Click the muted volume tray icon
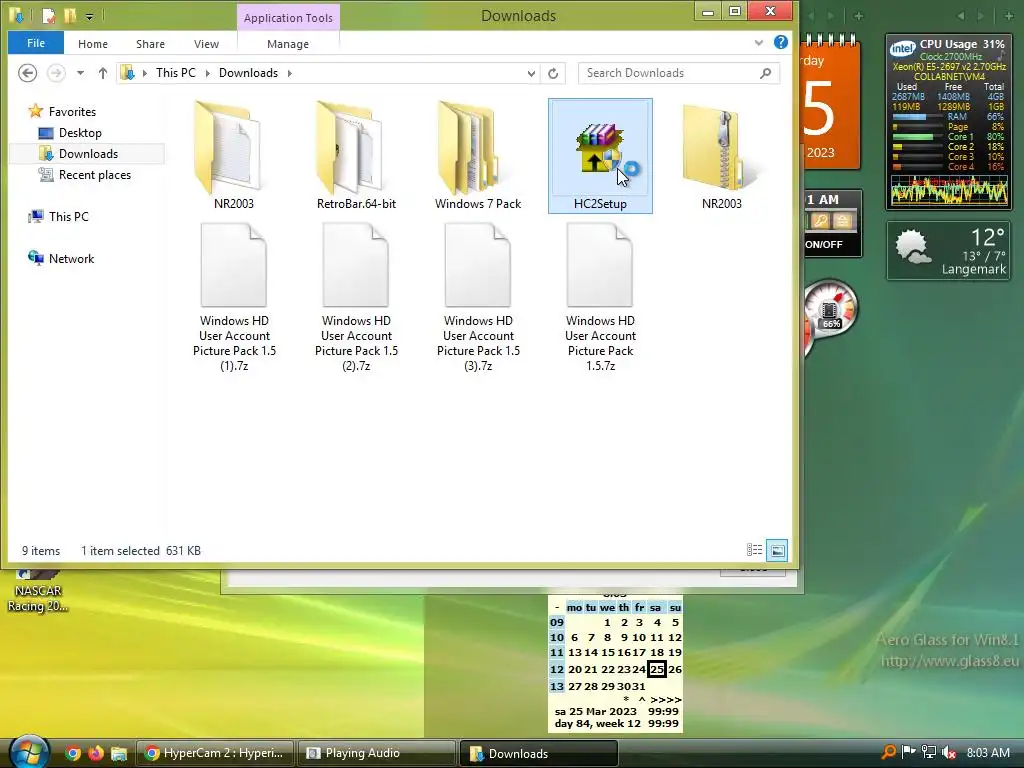The image size is (1024, 768). 949,752
